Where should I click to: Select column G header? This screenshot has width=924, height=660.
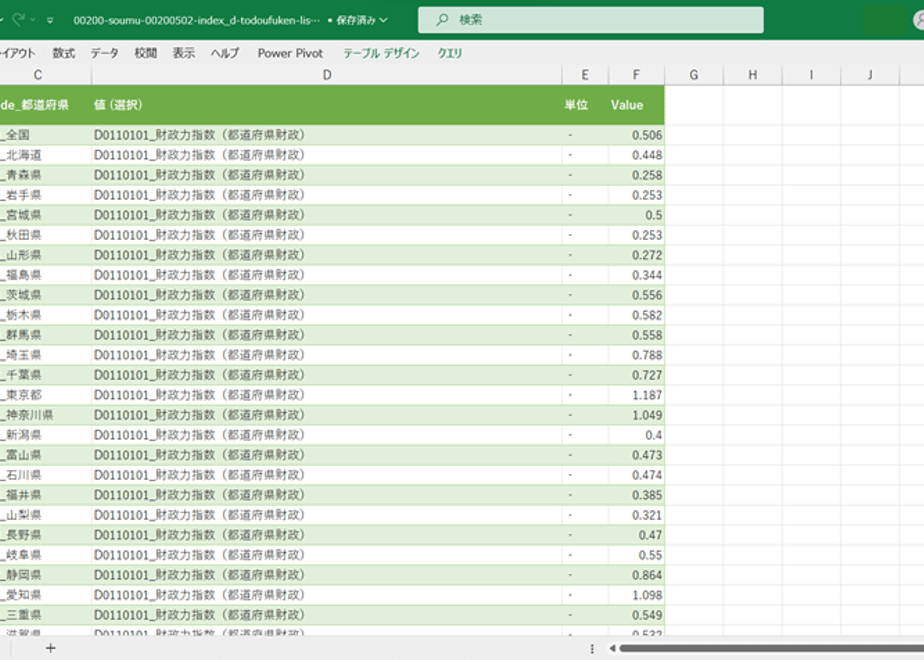click(694, 75)
